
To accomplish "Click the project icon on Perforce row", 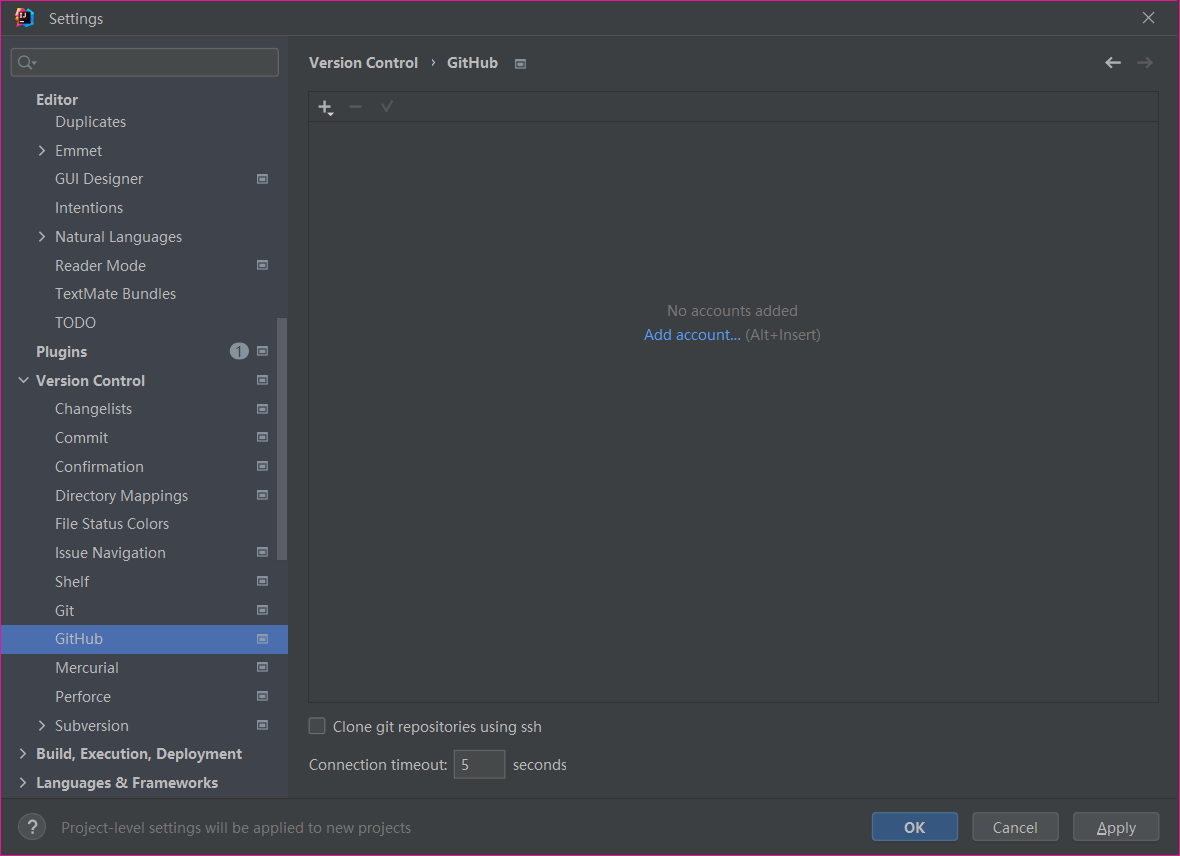I will click(x=263, y=696).
